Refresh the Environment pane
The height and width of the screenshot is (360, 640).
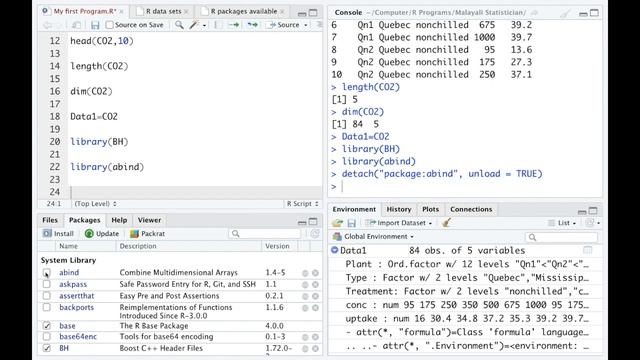pos(589,223)
